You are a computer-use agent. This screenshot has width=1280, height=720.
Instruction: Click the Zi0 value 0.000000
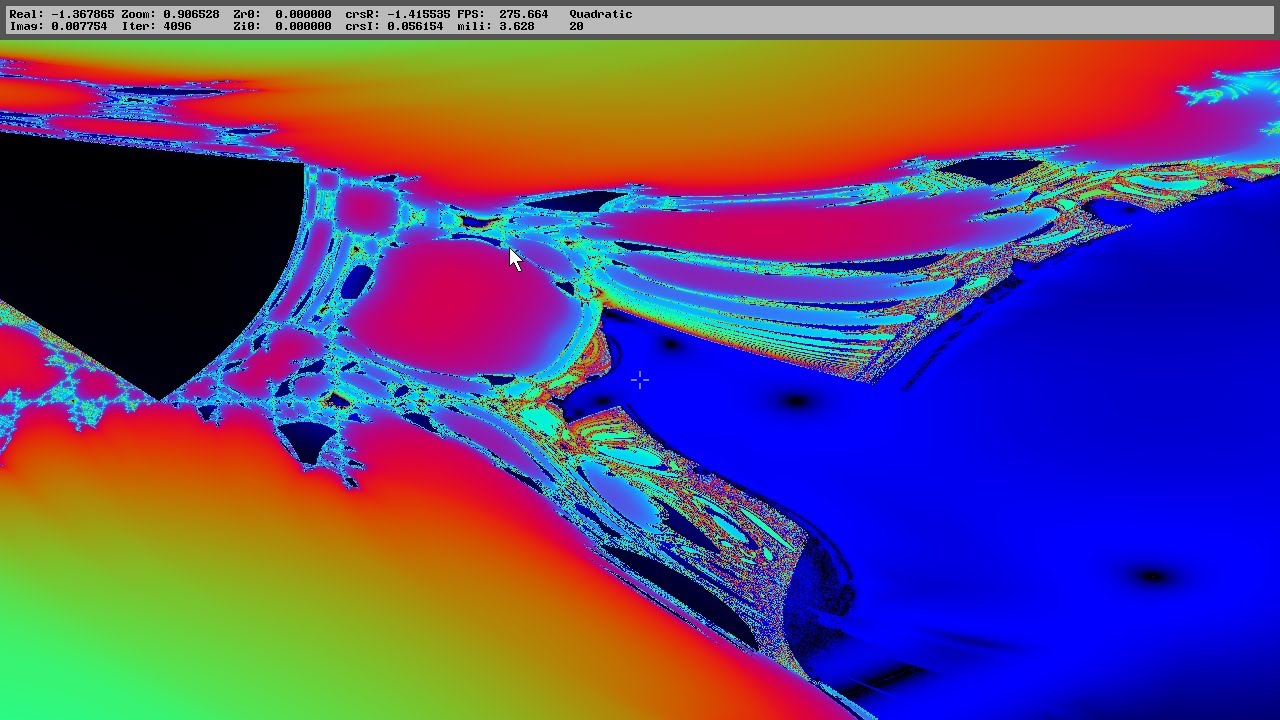[x=303, y=26]
